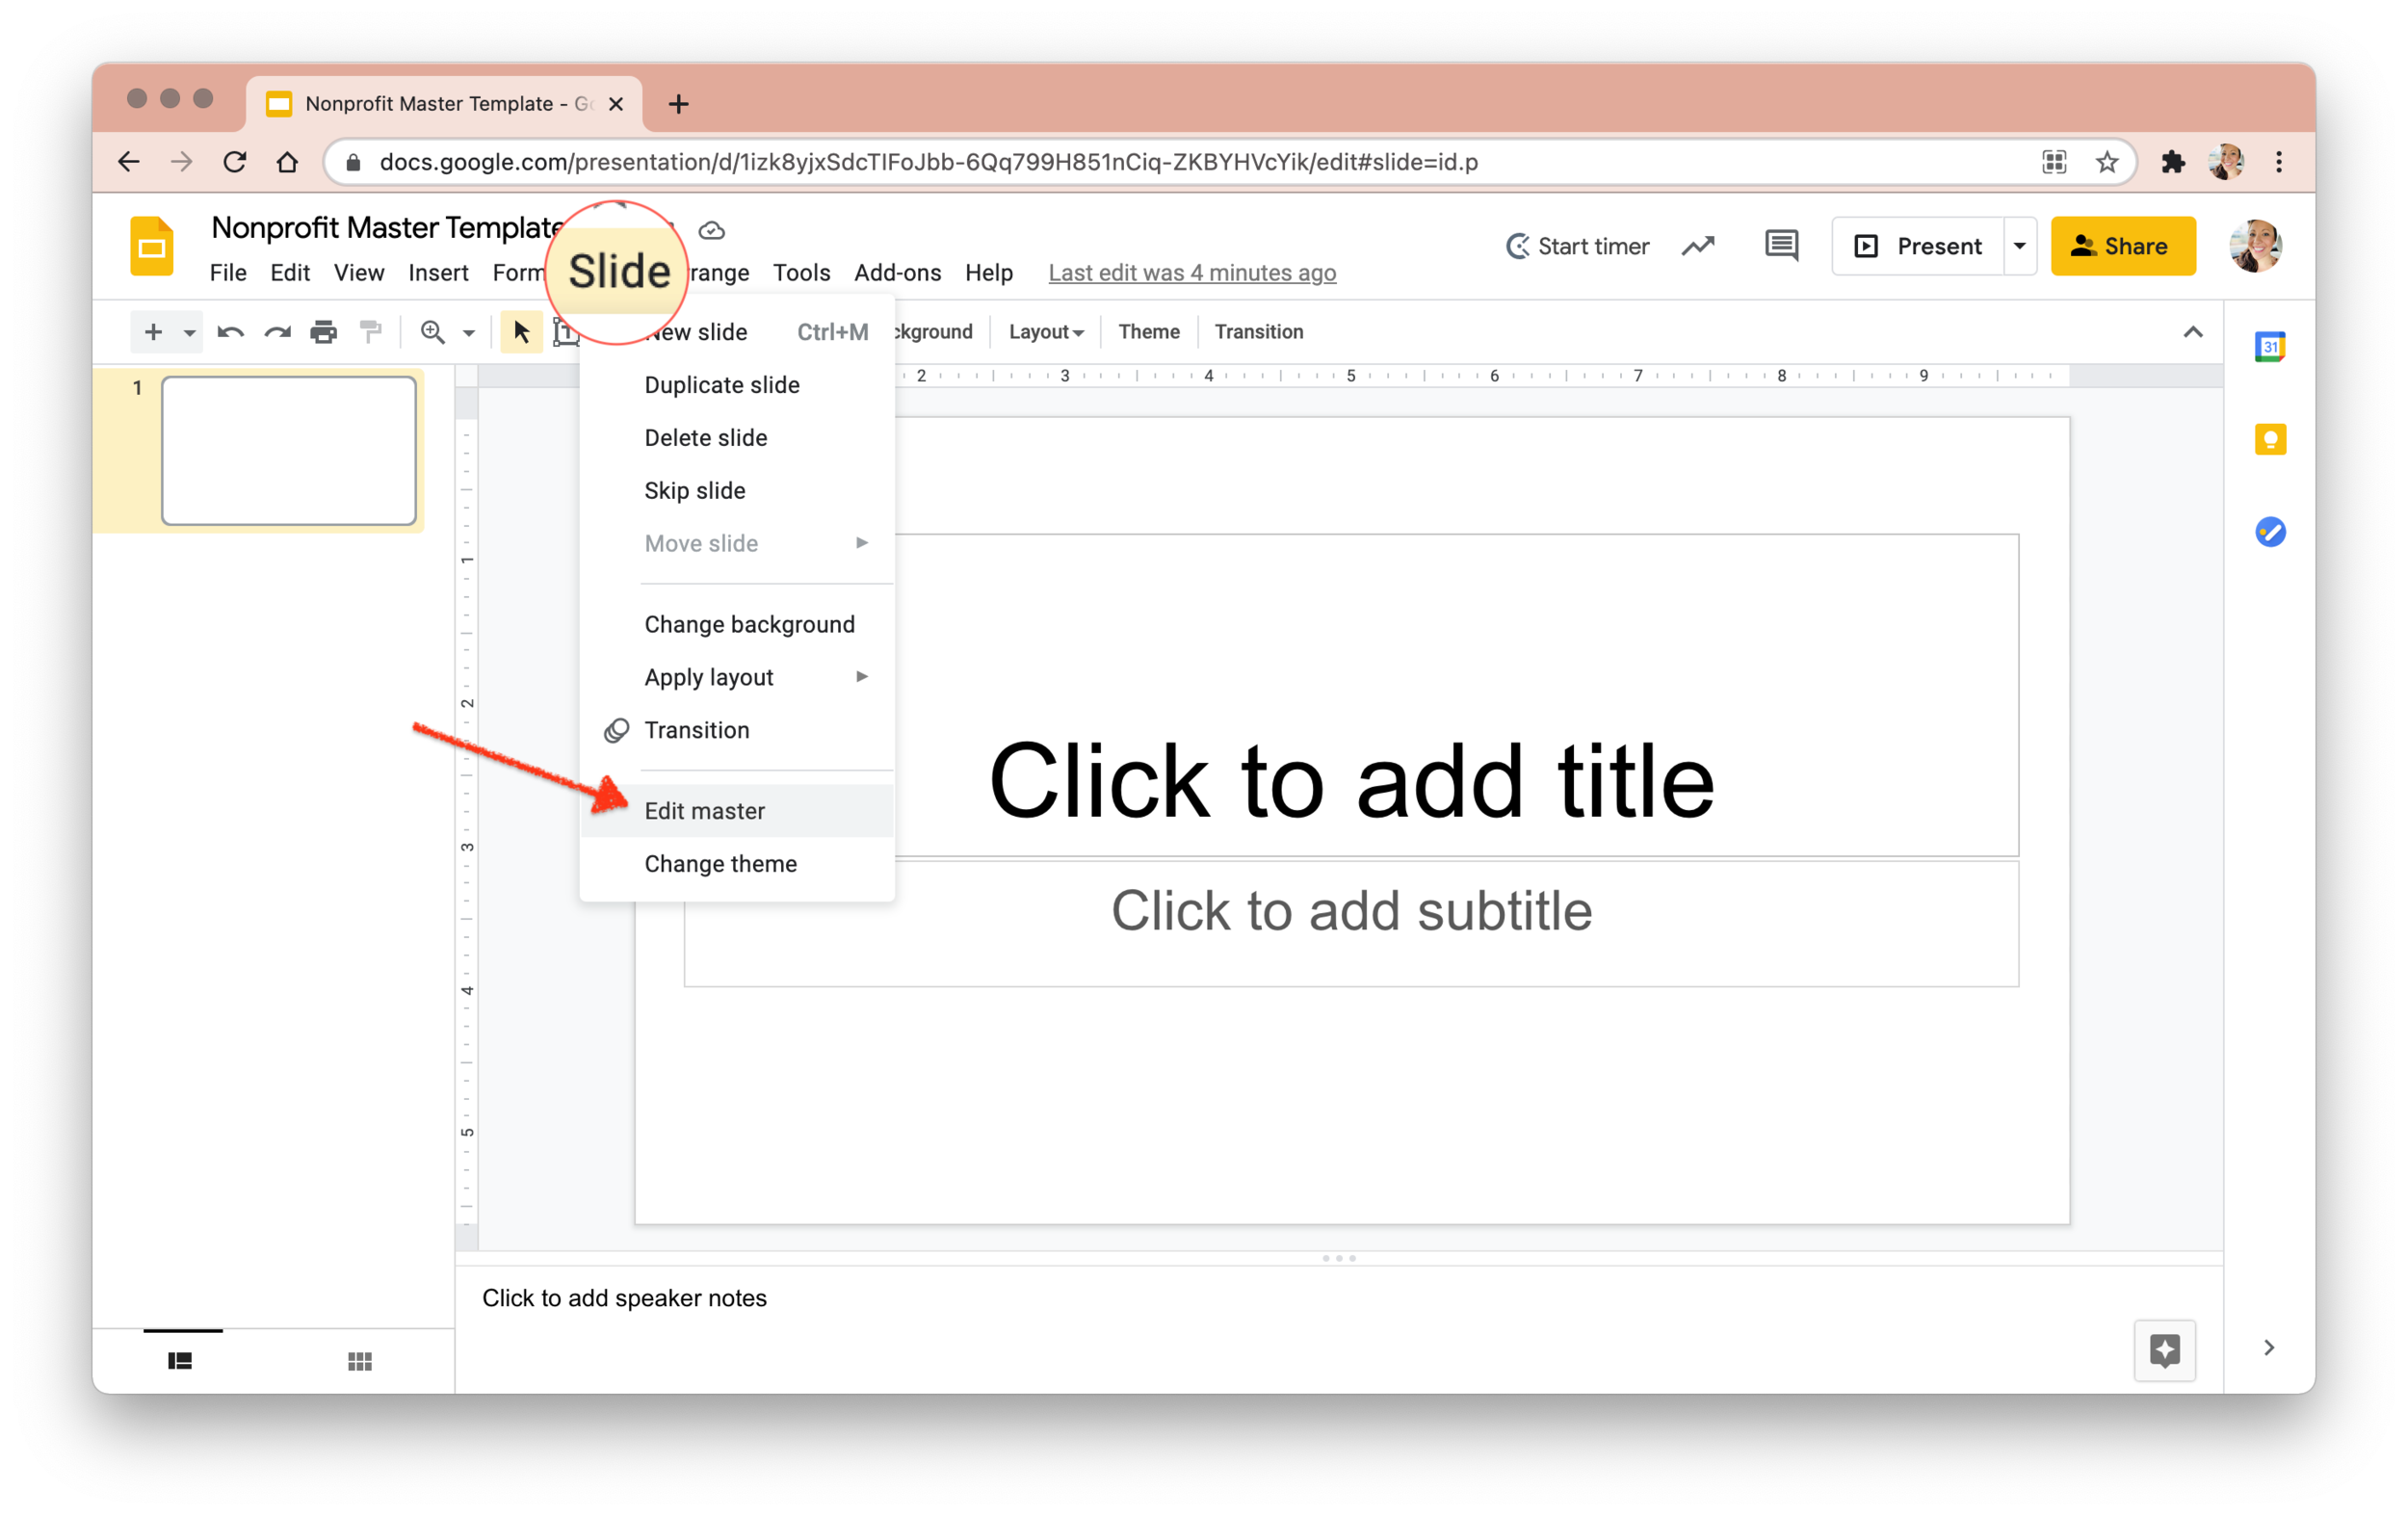Select the pointer/select tool

(520, 330)
